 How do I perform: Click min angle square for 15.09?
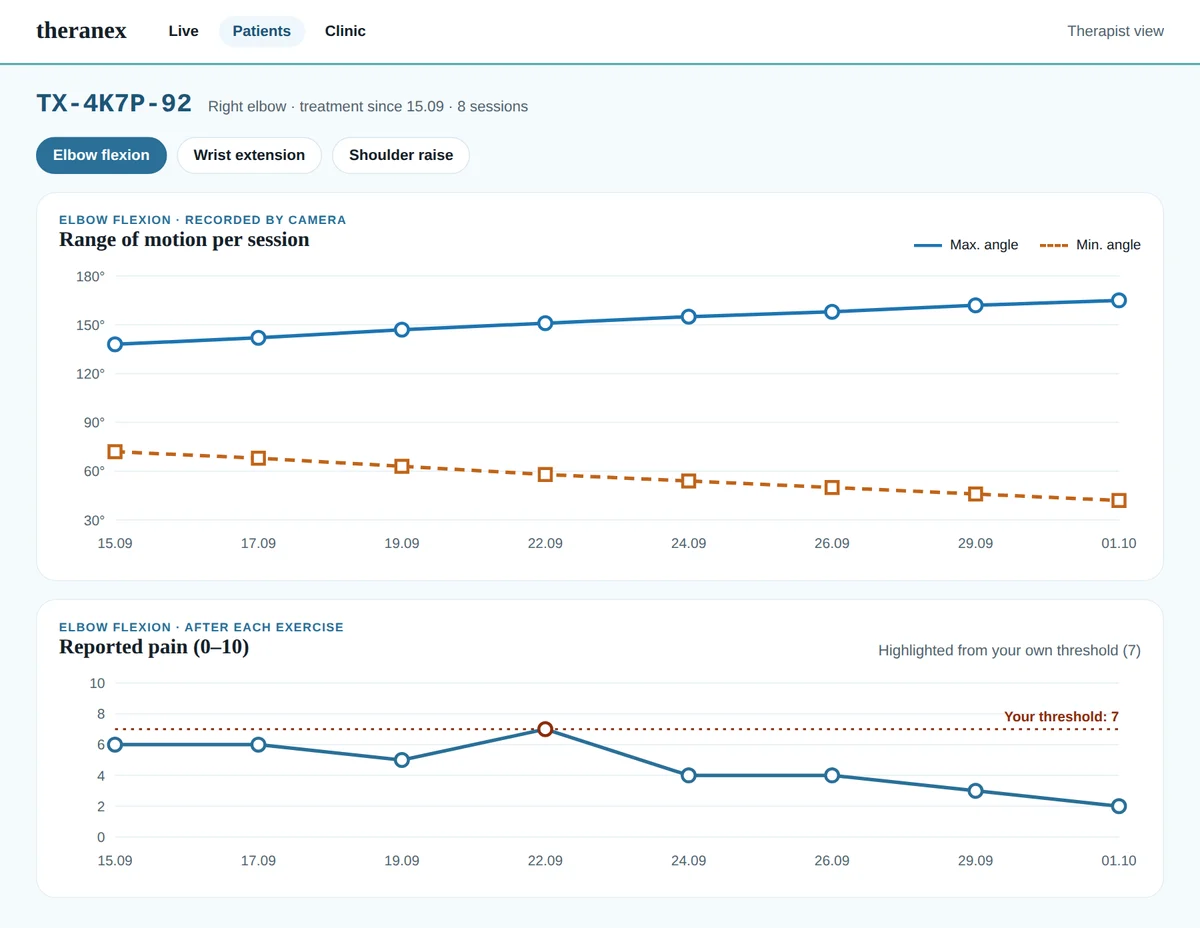point(115,452)
